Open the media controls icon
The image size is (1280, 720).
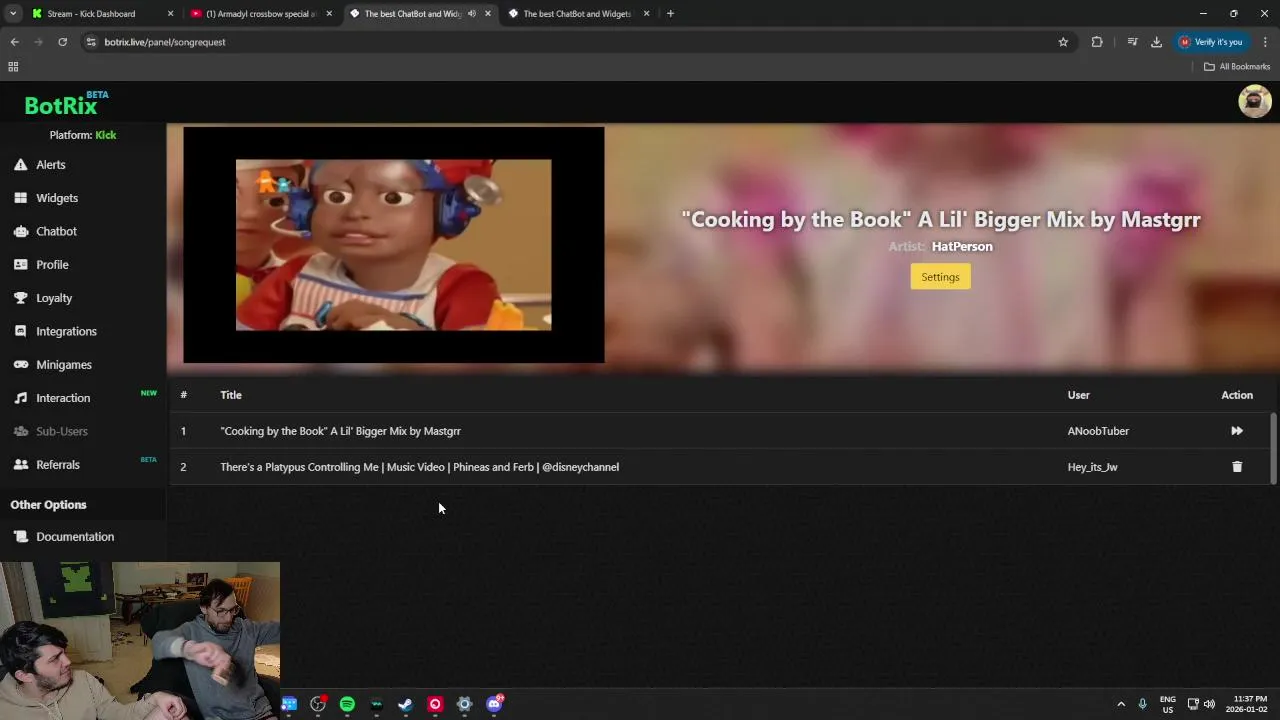click(1132, 42)
